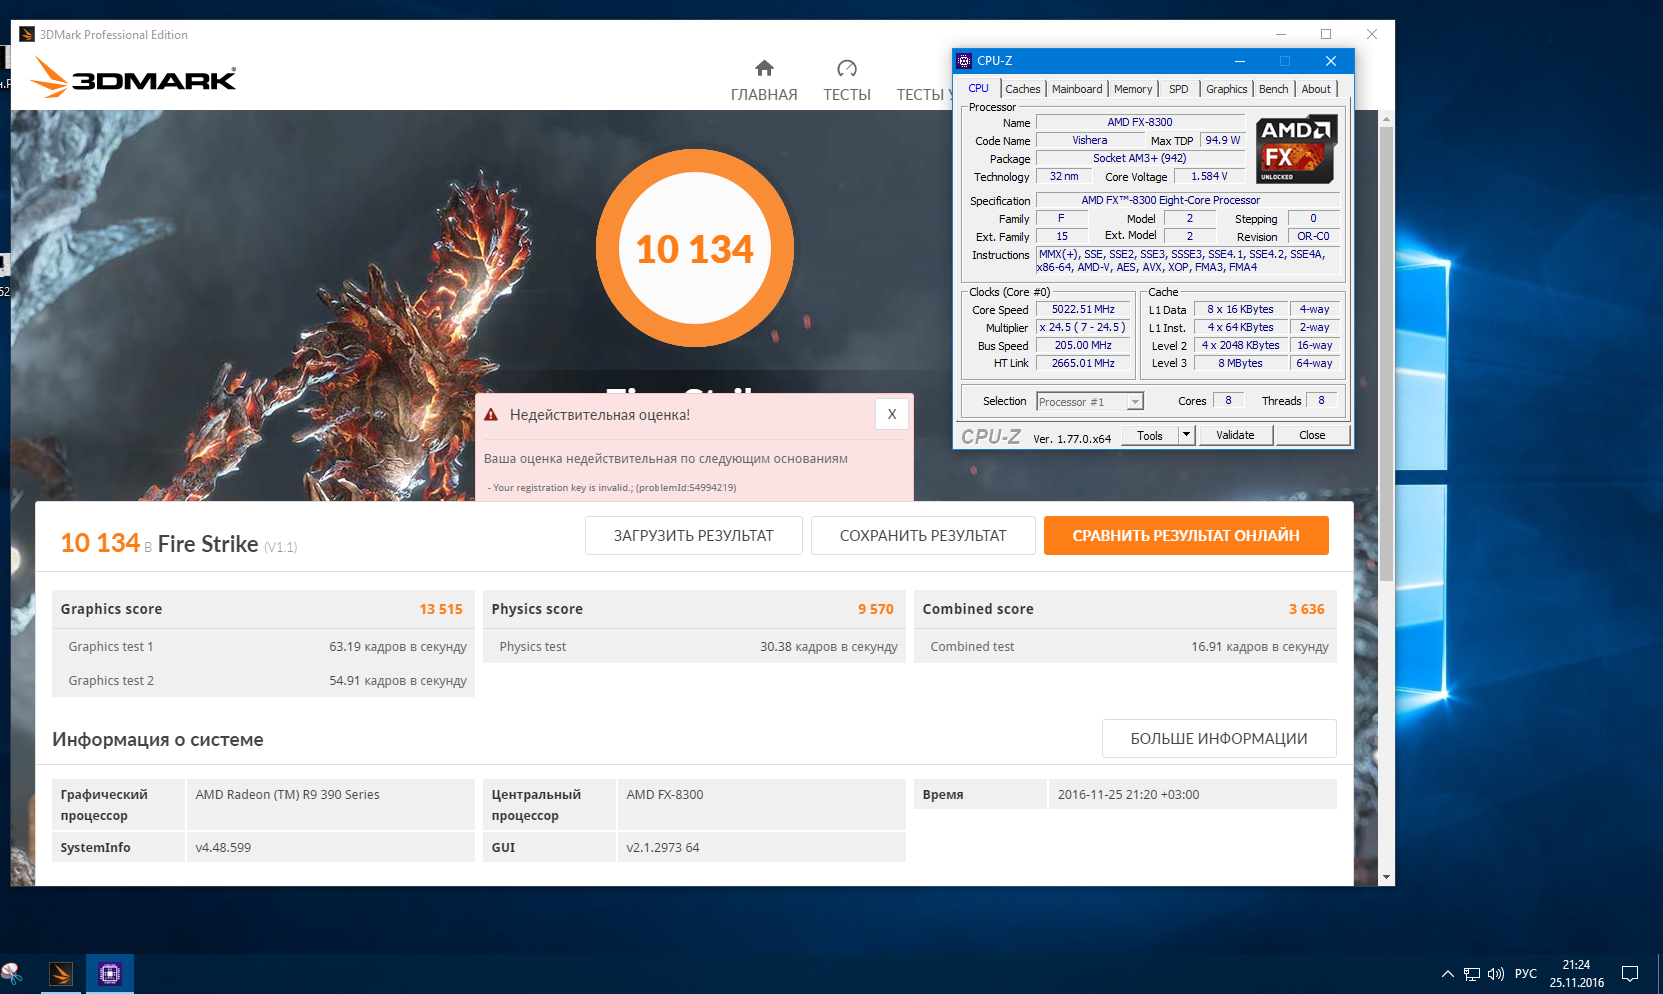
Task: Open the About tab in CPU-Z
Action: 1316,89
